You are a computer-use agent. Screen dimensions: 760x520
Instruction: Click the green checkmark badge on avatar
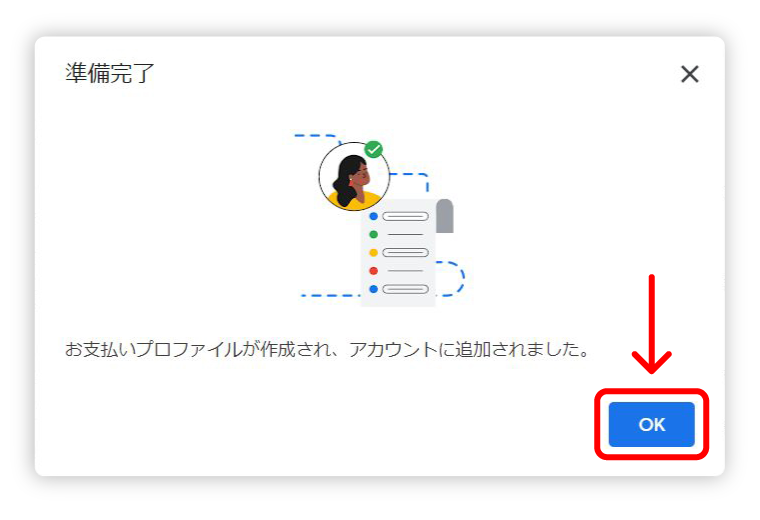(x=374, y=149)
